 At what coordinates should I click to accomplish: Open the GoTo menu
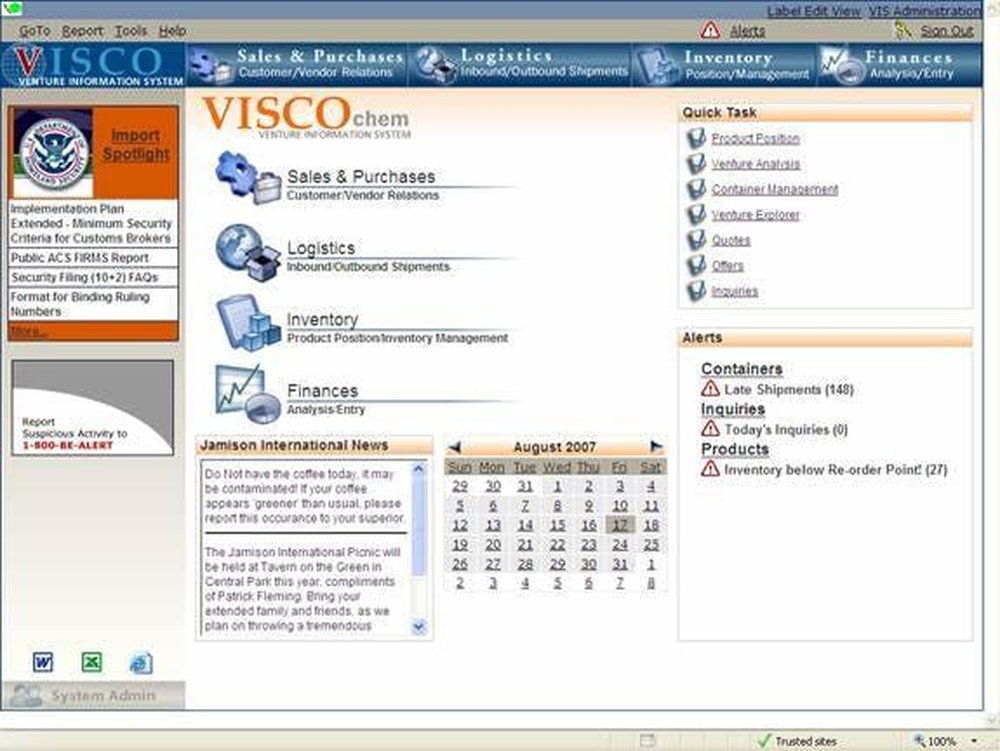34,31
